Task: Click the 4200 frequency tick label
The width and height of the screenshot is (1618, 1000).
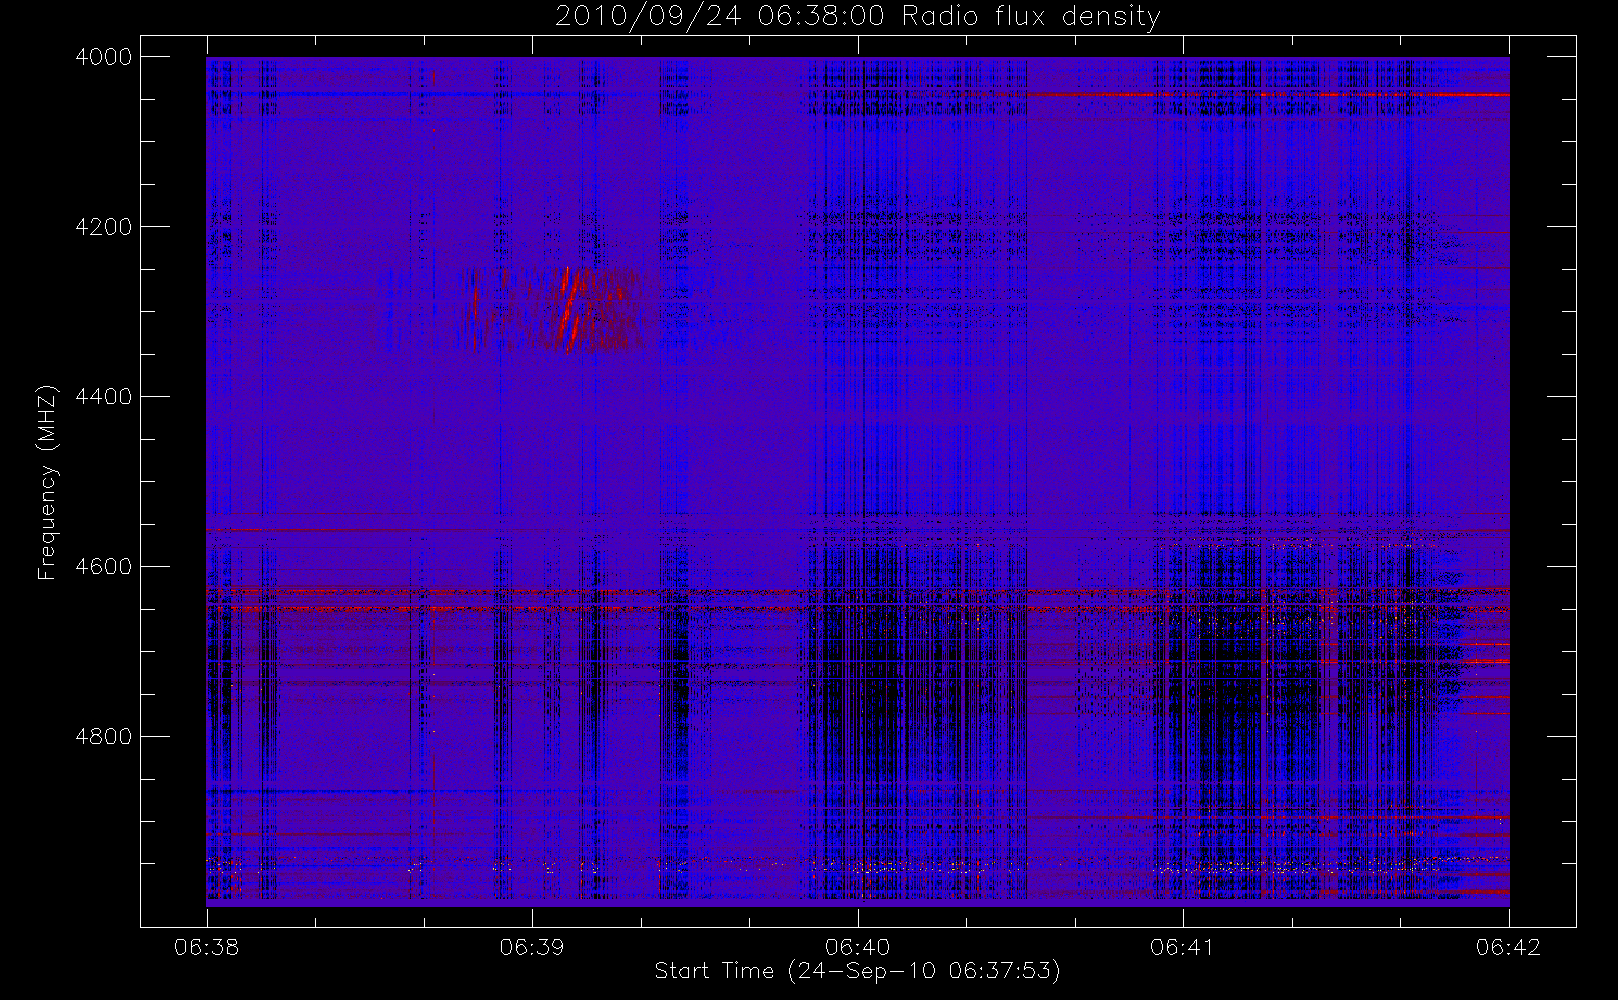Action: coord(104,227)
